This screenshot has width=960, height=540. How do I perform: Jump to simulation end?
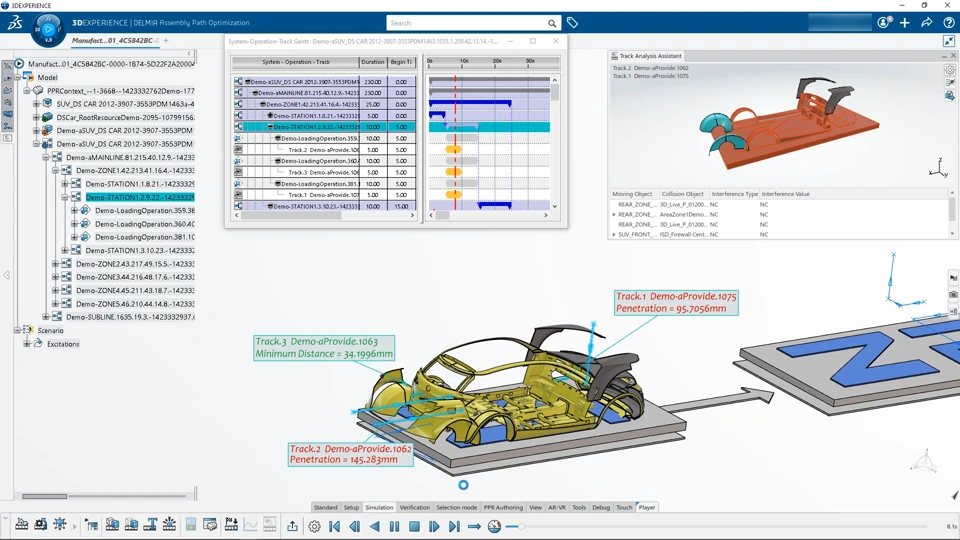[x=454, y=526]
